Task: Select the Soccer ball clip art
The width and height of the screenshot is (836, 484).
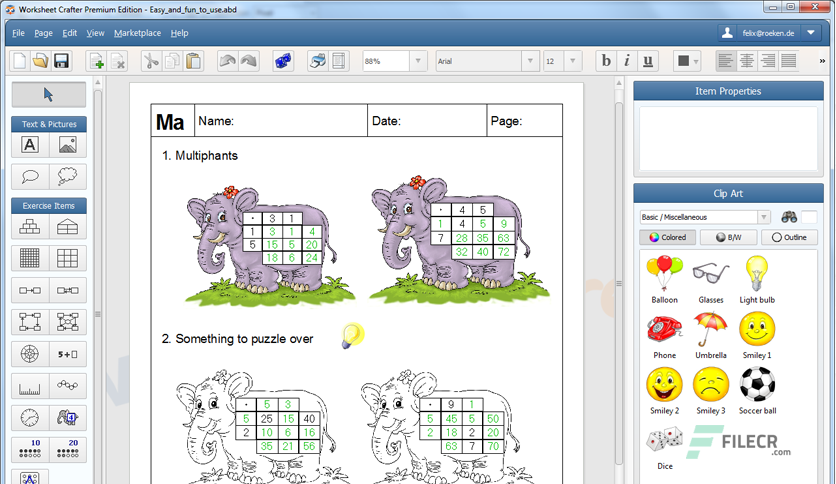Action: pyautogui.click(x=757, y=391)
